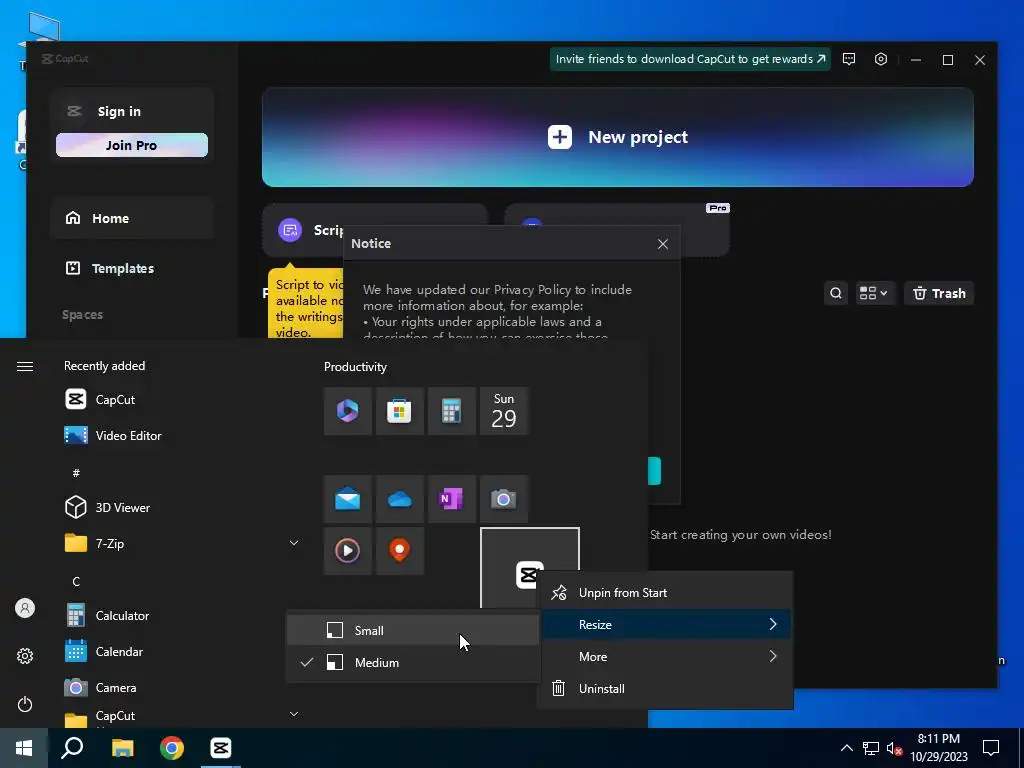Open Camera in app list
This screenshot has height=768, width=1024.
[x=178, y=688]
